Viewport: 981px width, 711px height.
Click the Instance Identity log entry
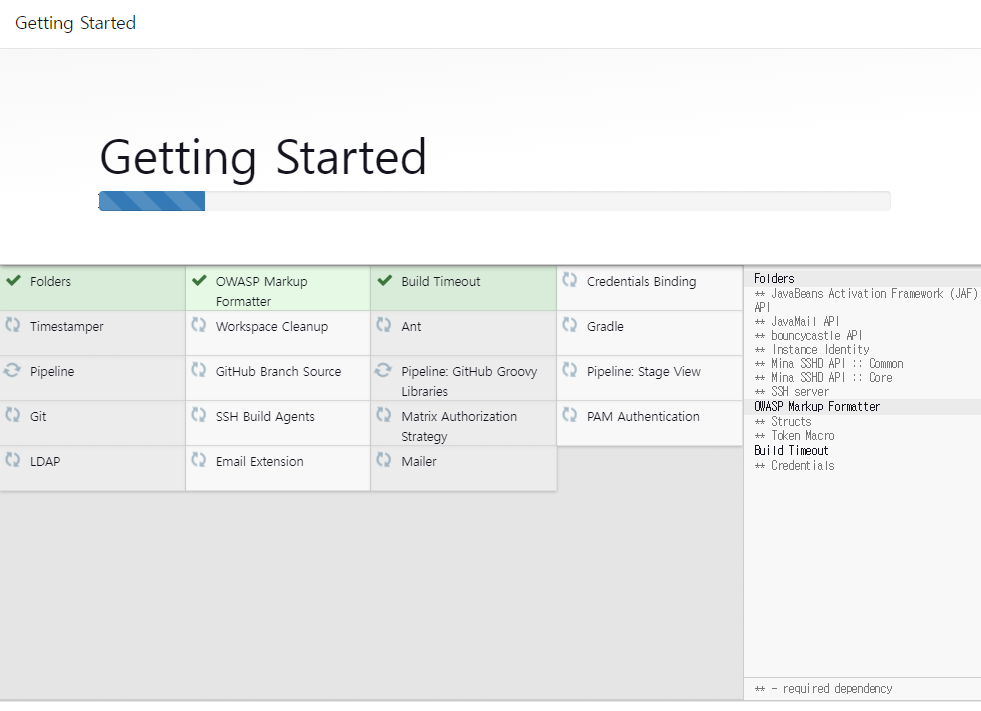(811, 350)
